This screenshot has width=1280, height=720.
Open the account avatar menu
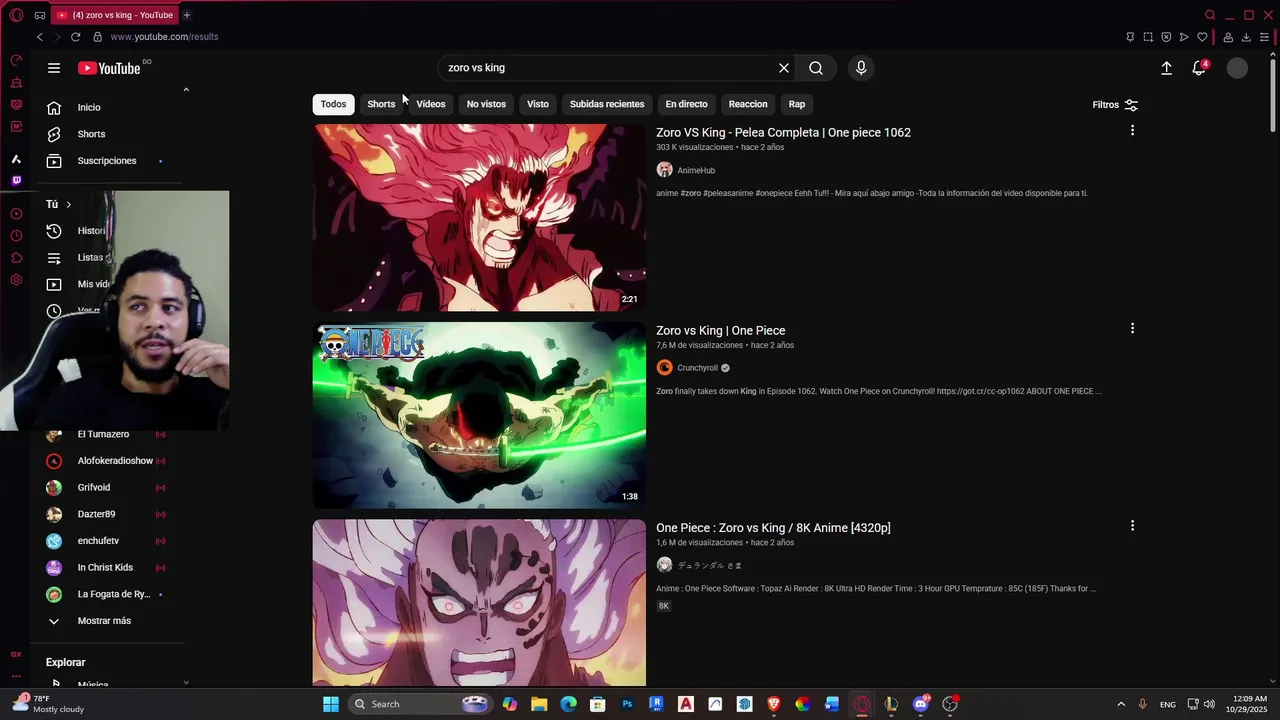[x=1238, y=68]
